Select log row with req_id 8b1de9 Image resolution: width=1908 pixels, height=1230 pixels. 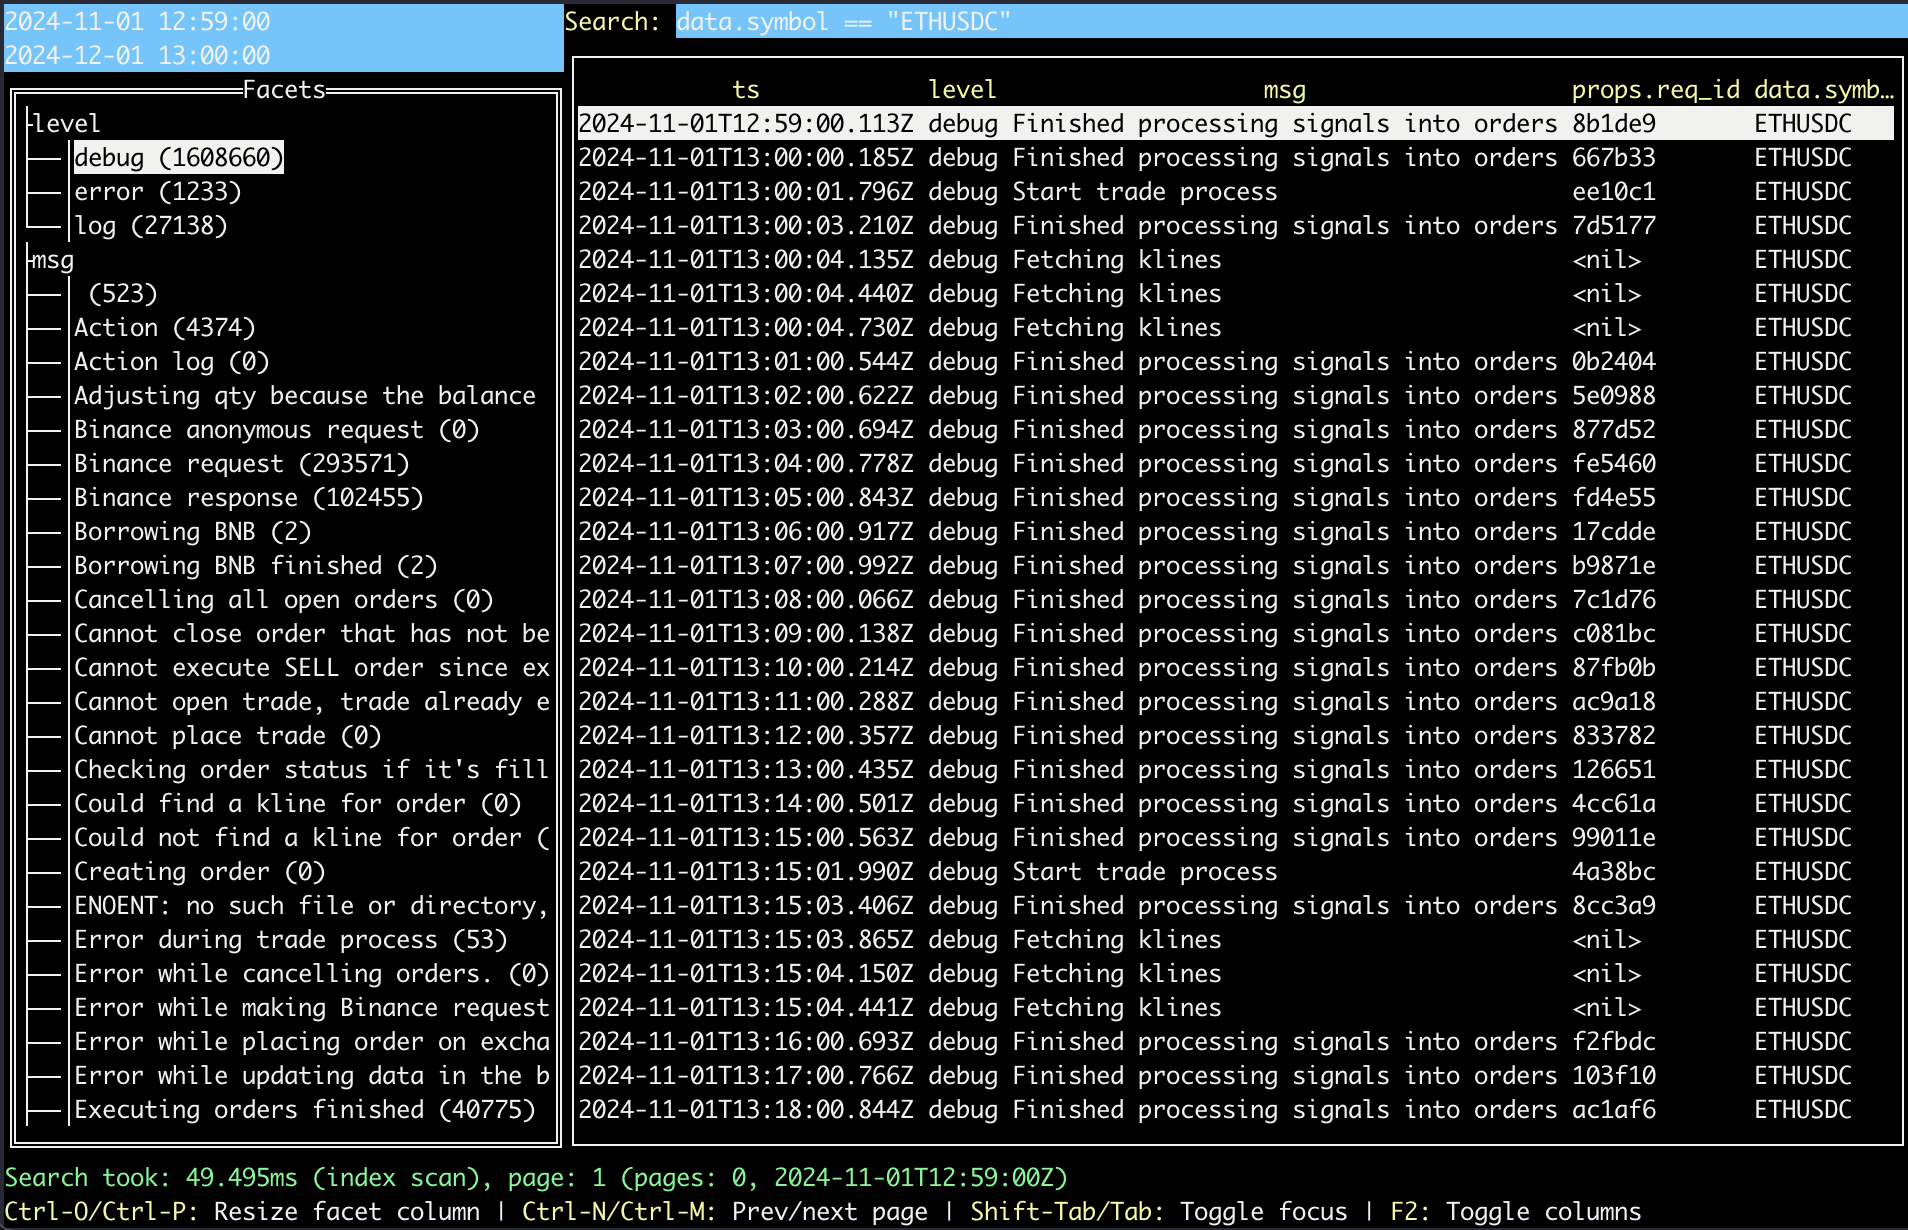coord(1234,123)
